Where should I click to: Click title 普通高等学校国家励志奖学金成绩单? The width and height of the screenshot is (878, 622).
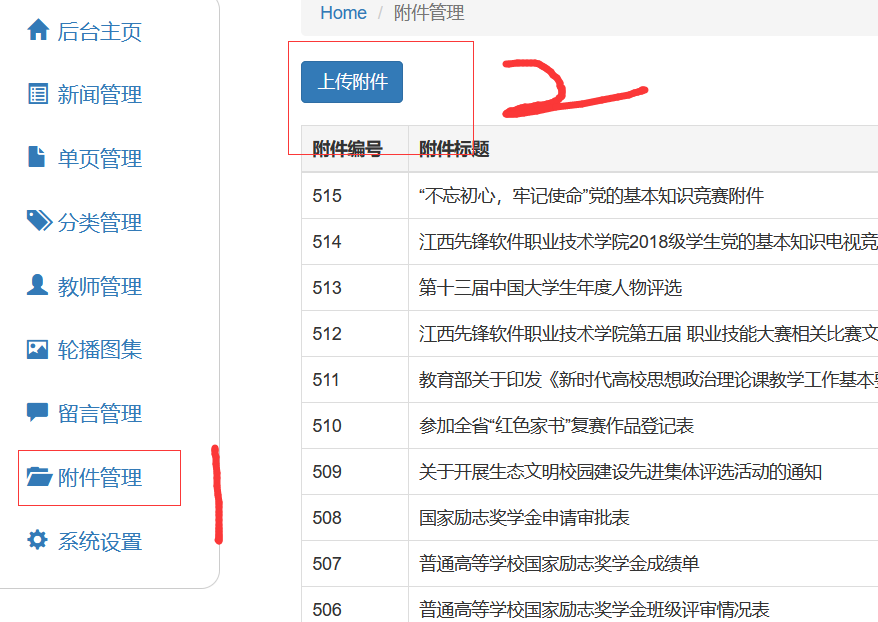[x=559, y=563]
